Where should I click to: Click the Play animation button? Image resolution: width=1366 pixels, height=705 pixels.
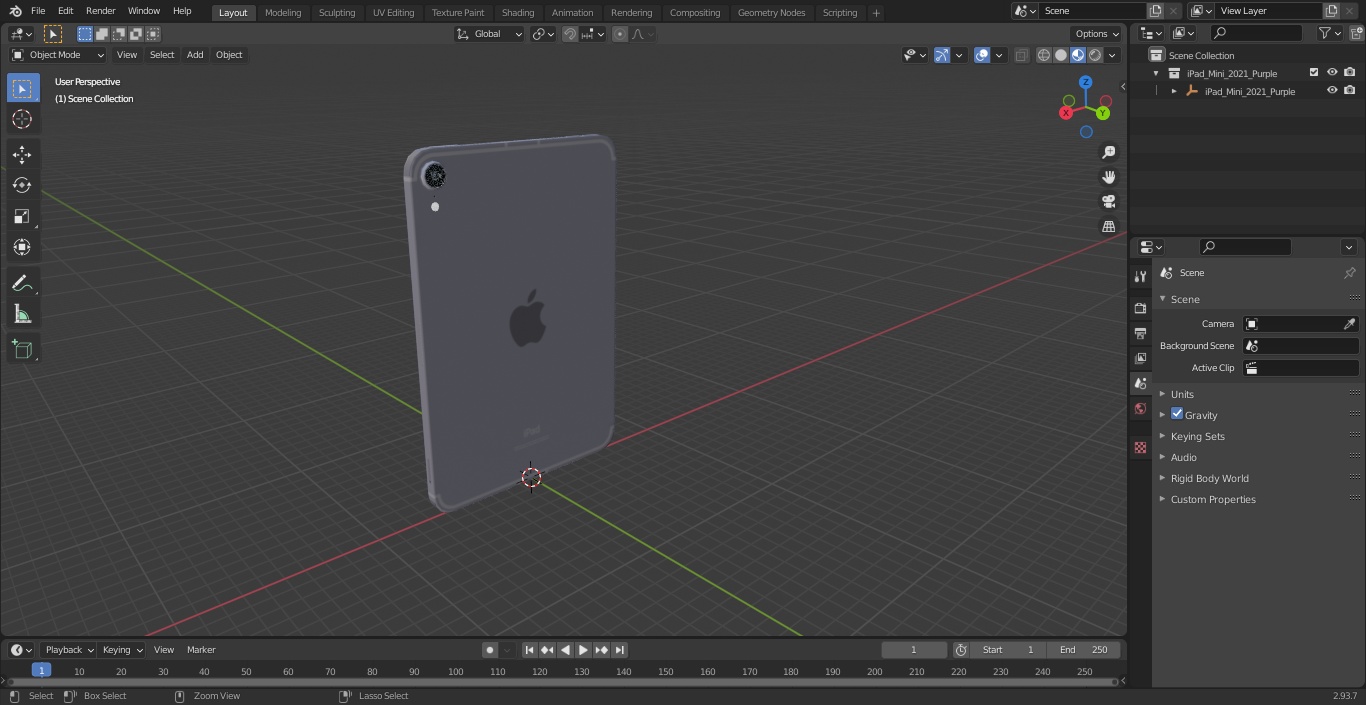(584, 650)
